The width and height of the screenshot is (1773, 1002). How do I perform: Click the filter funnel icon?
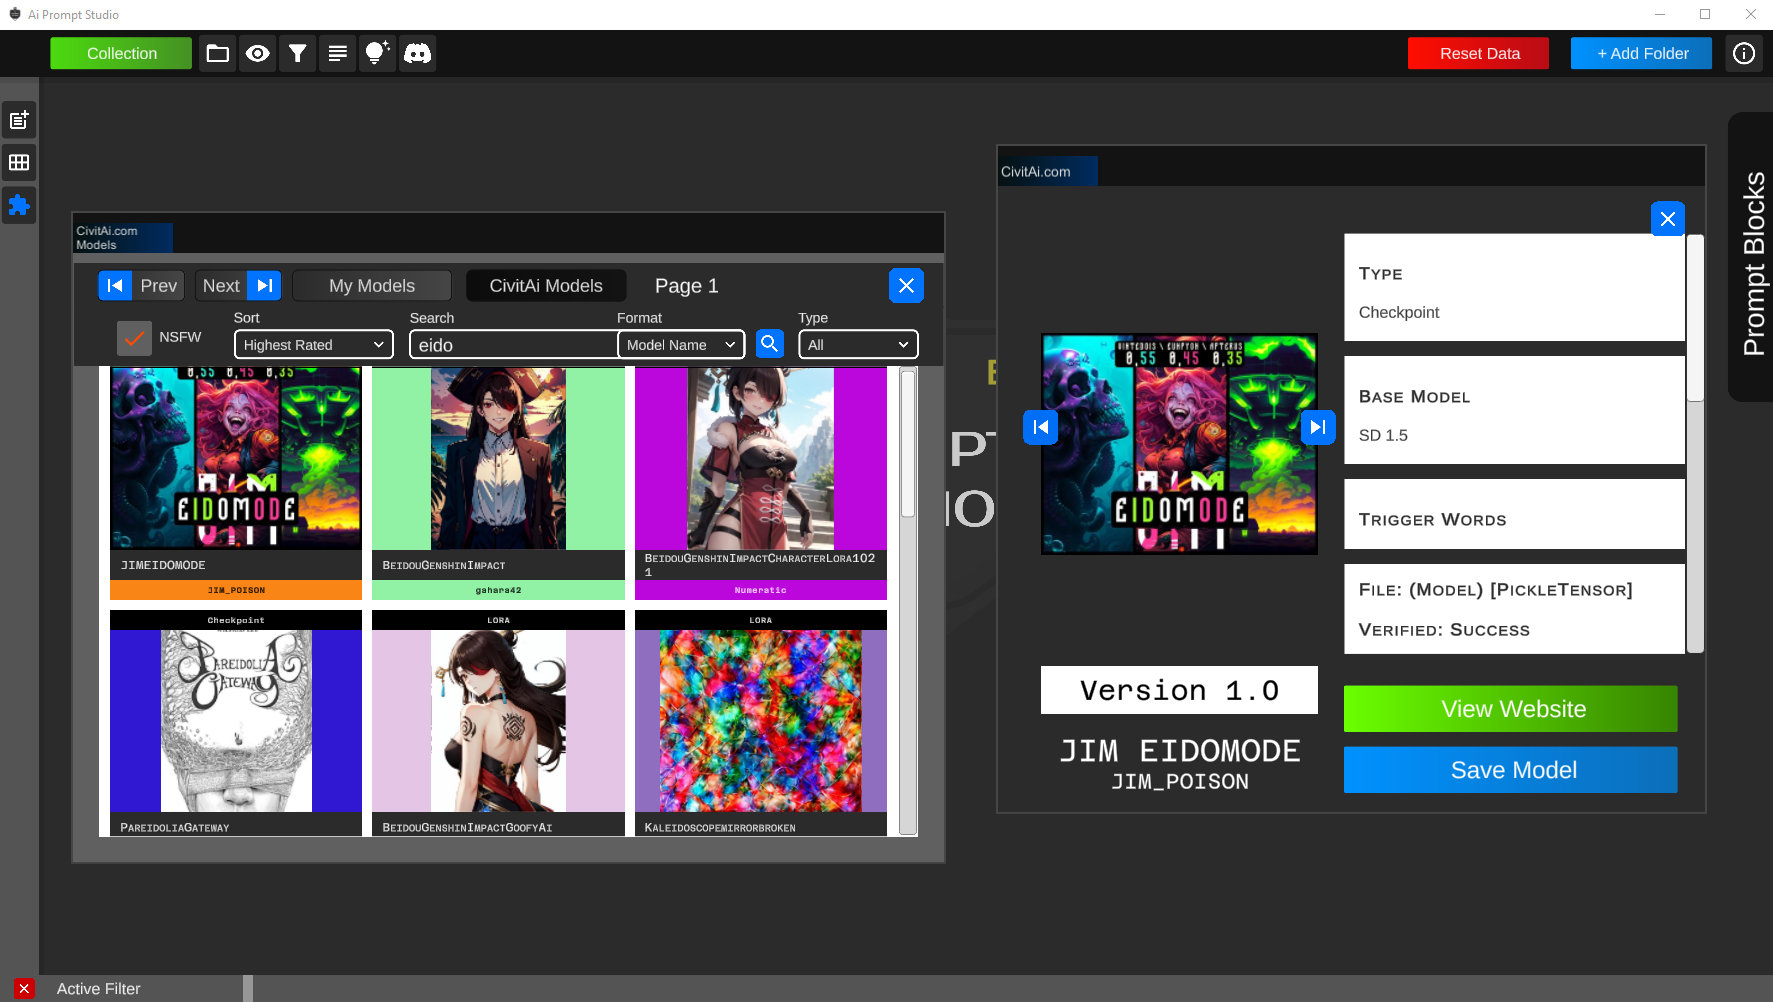pos(297,54)
